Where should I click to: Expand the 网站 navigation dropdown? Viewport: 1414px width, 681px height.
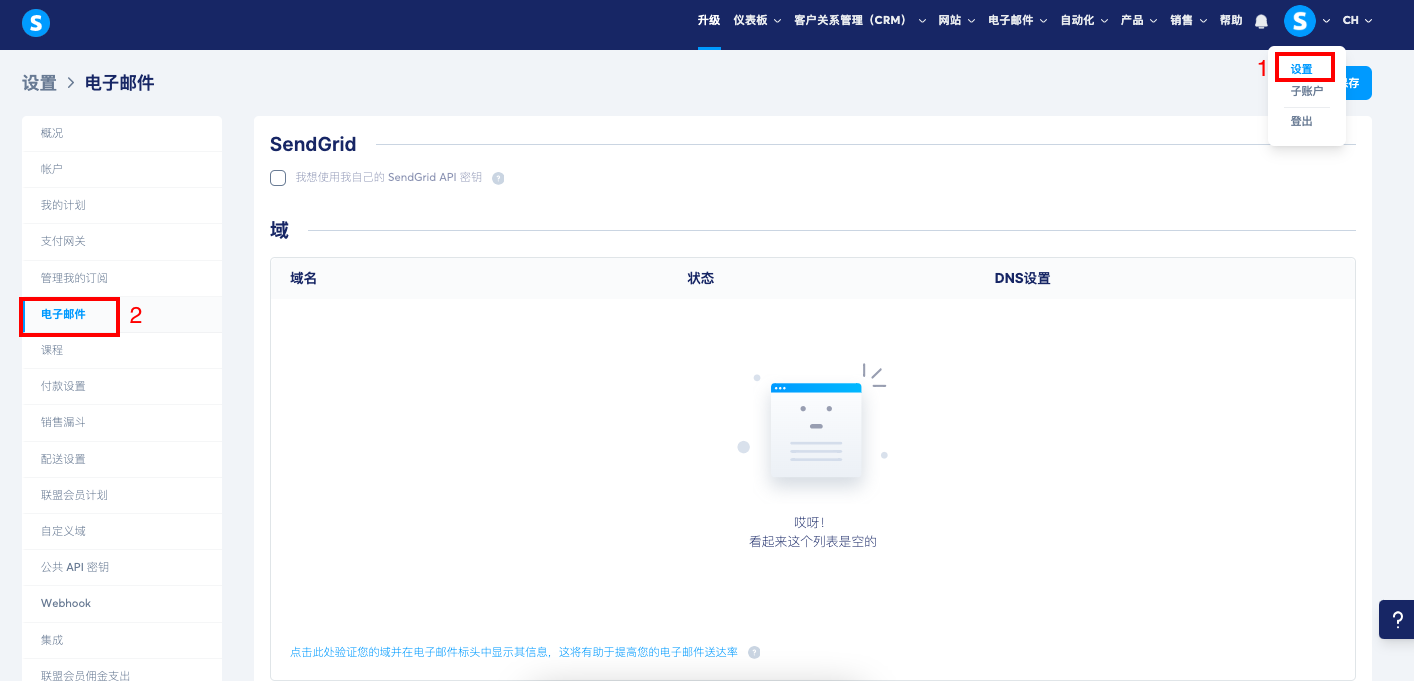click(957, 20)
